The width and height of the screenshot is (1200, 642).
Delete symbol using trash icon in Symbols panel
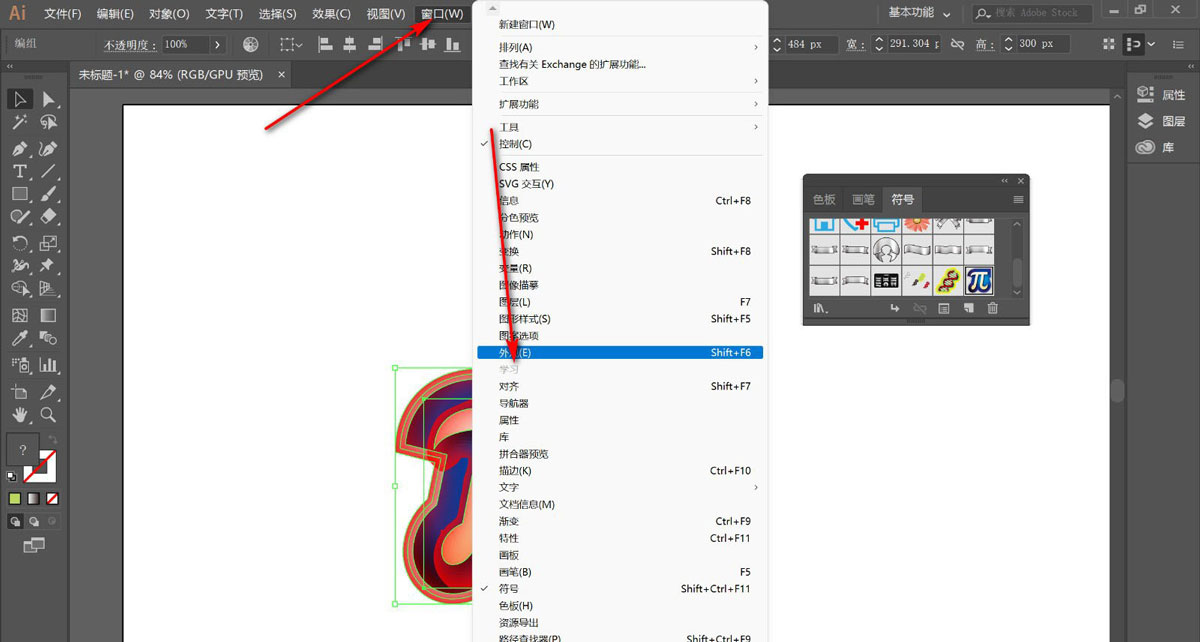coord(993,309)
